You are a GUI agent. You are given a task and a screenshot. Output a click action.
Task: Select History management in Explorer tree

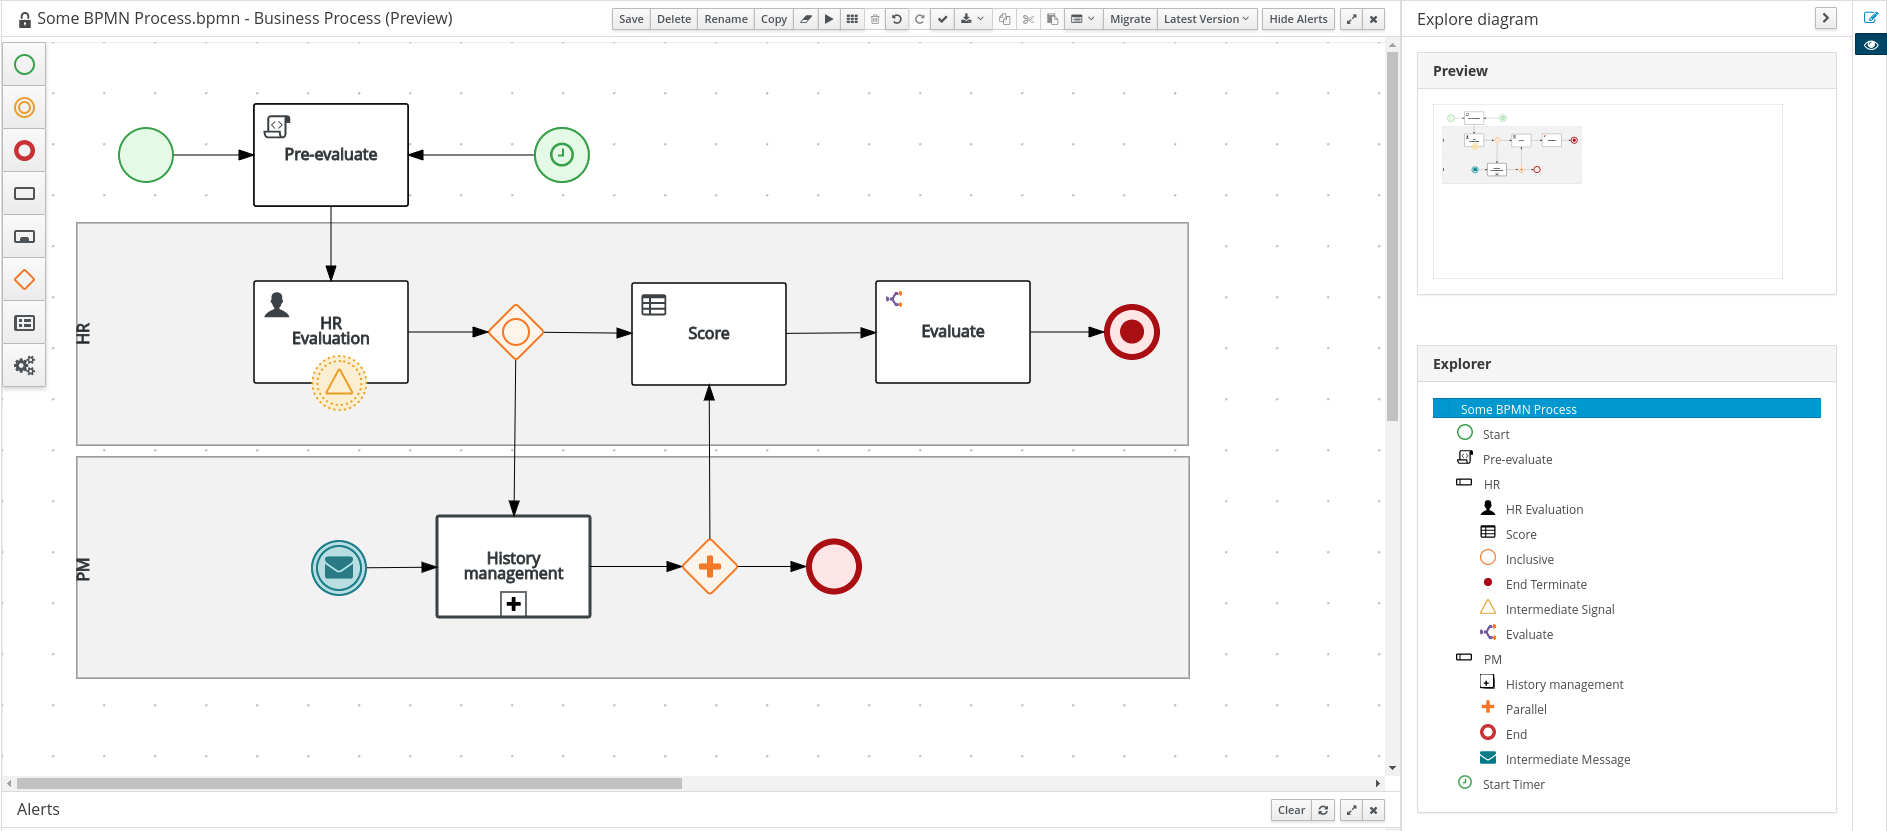(1564, 685)
